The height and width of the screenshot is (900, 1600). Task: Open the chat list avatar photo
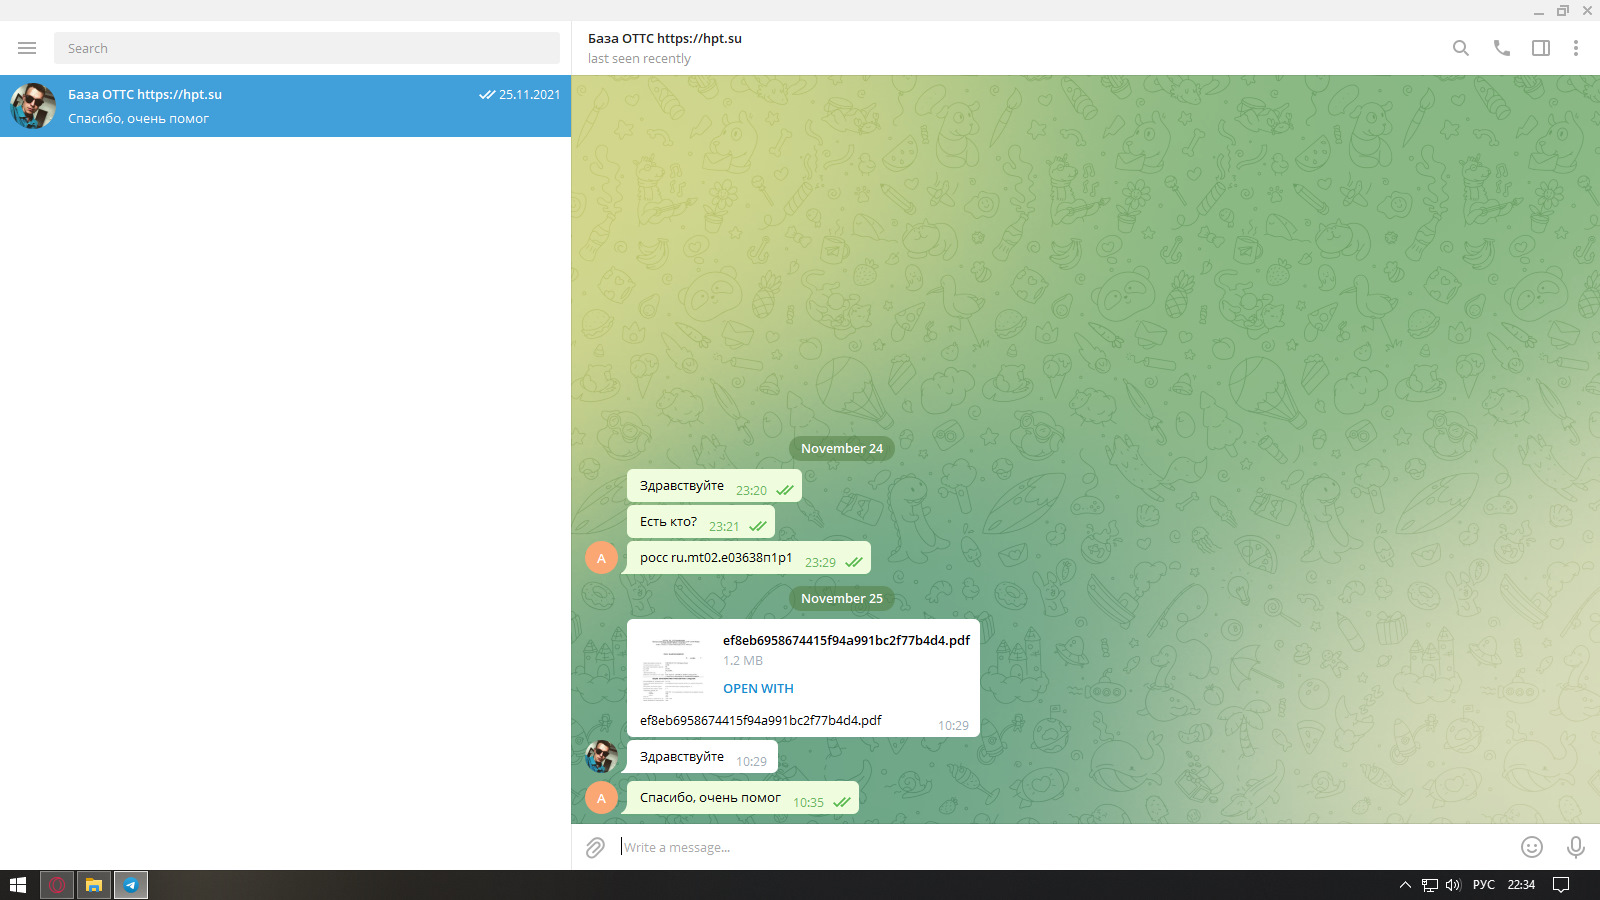33,106
